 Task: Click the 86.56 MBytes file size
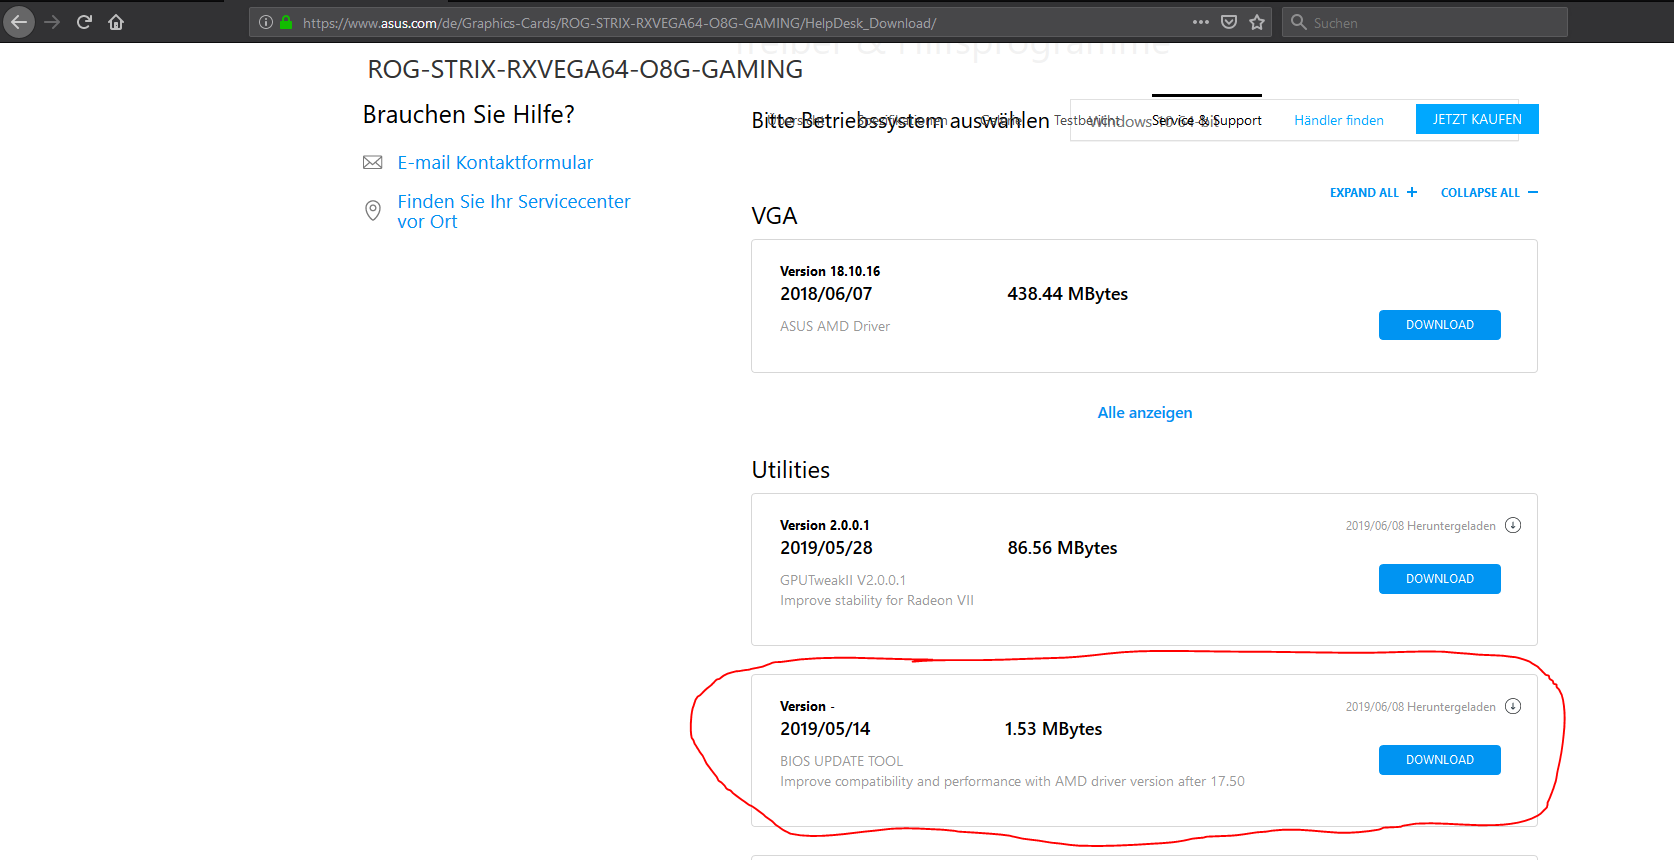[x=1062, y=548]
